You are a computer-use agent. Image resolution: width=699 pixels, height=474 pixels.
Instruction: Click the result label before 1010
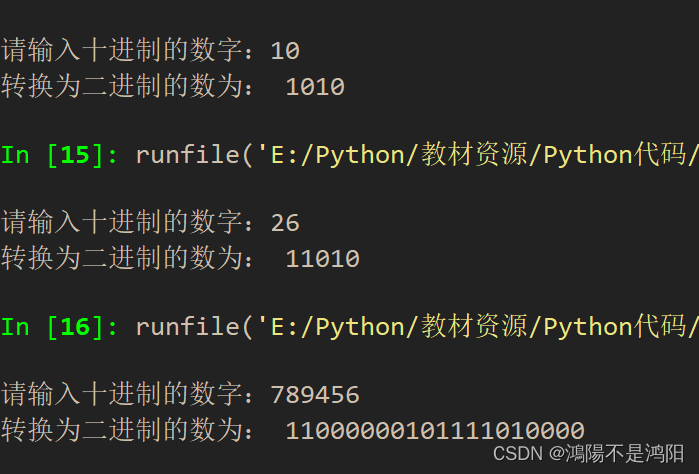click(x=127, y=86)
